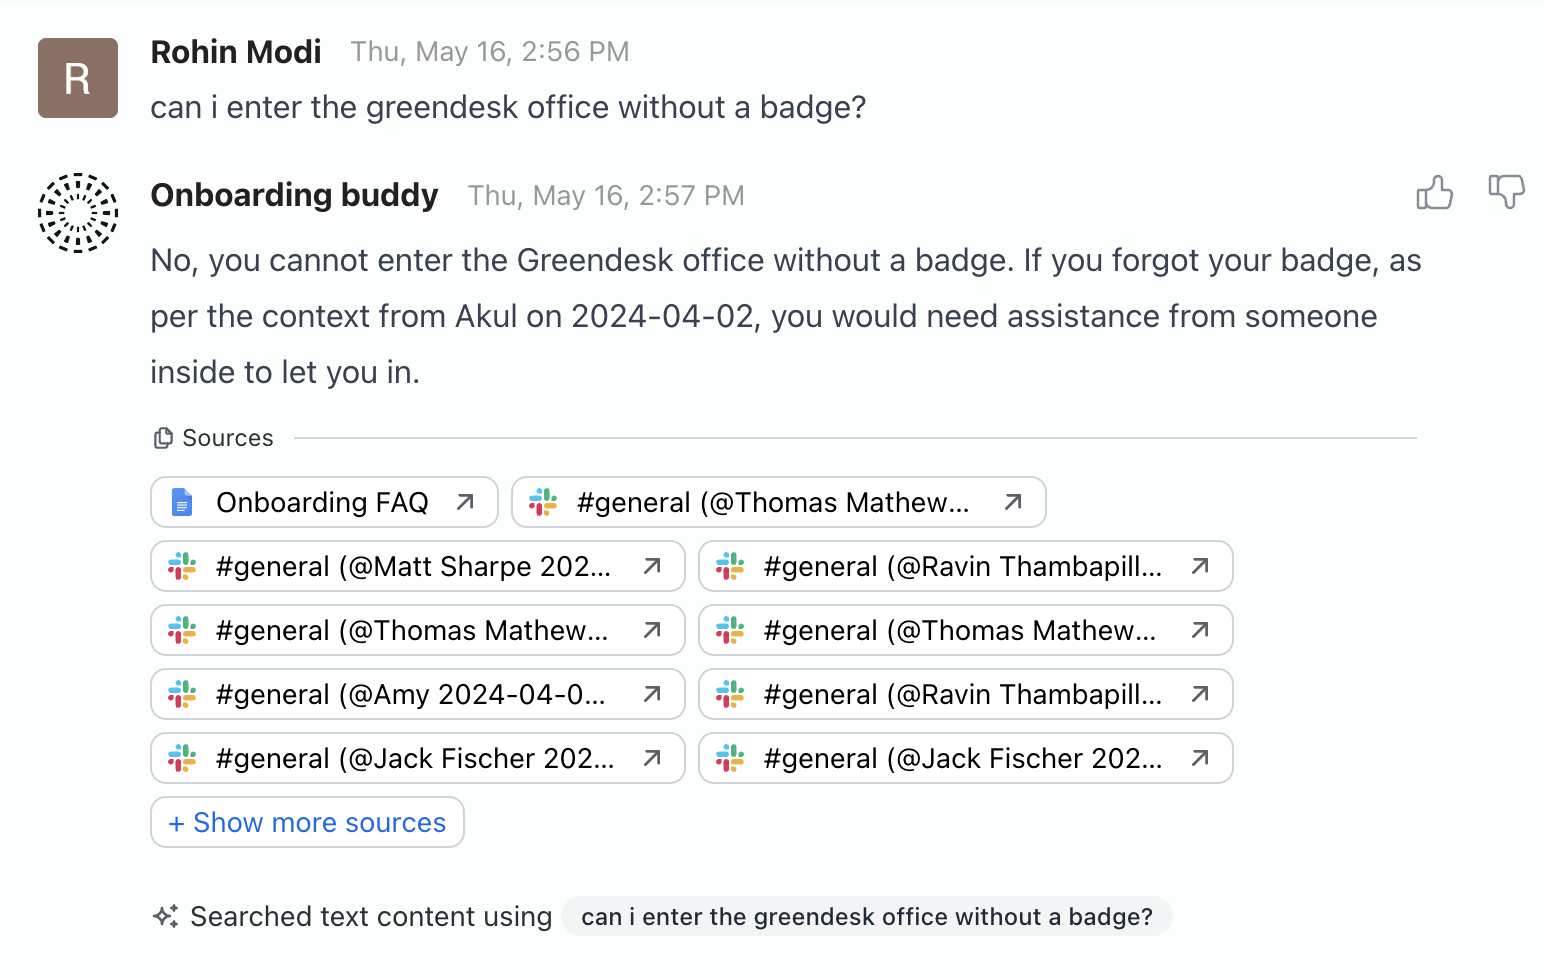The image size is (1544, 978).
Task: Click the Onboarding buddy avatar
Action: click(x=78, y=213)
